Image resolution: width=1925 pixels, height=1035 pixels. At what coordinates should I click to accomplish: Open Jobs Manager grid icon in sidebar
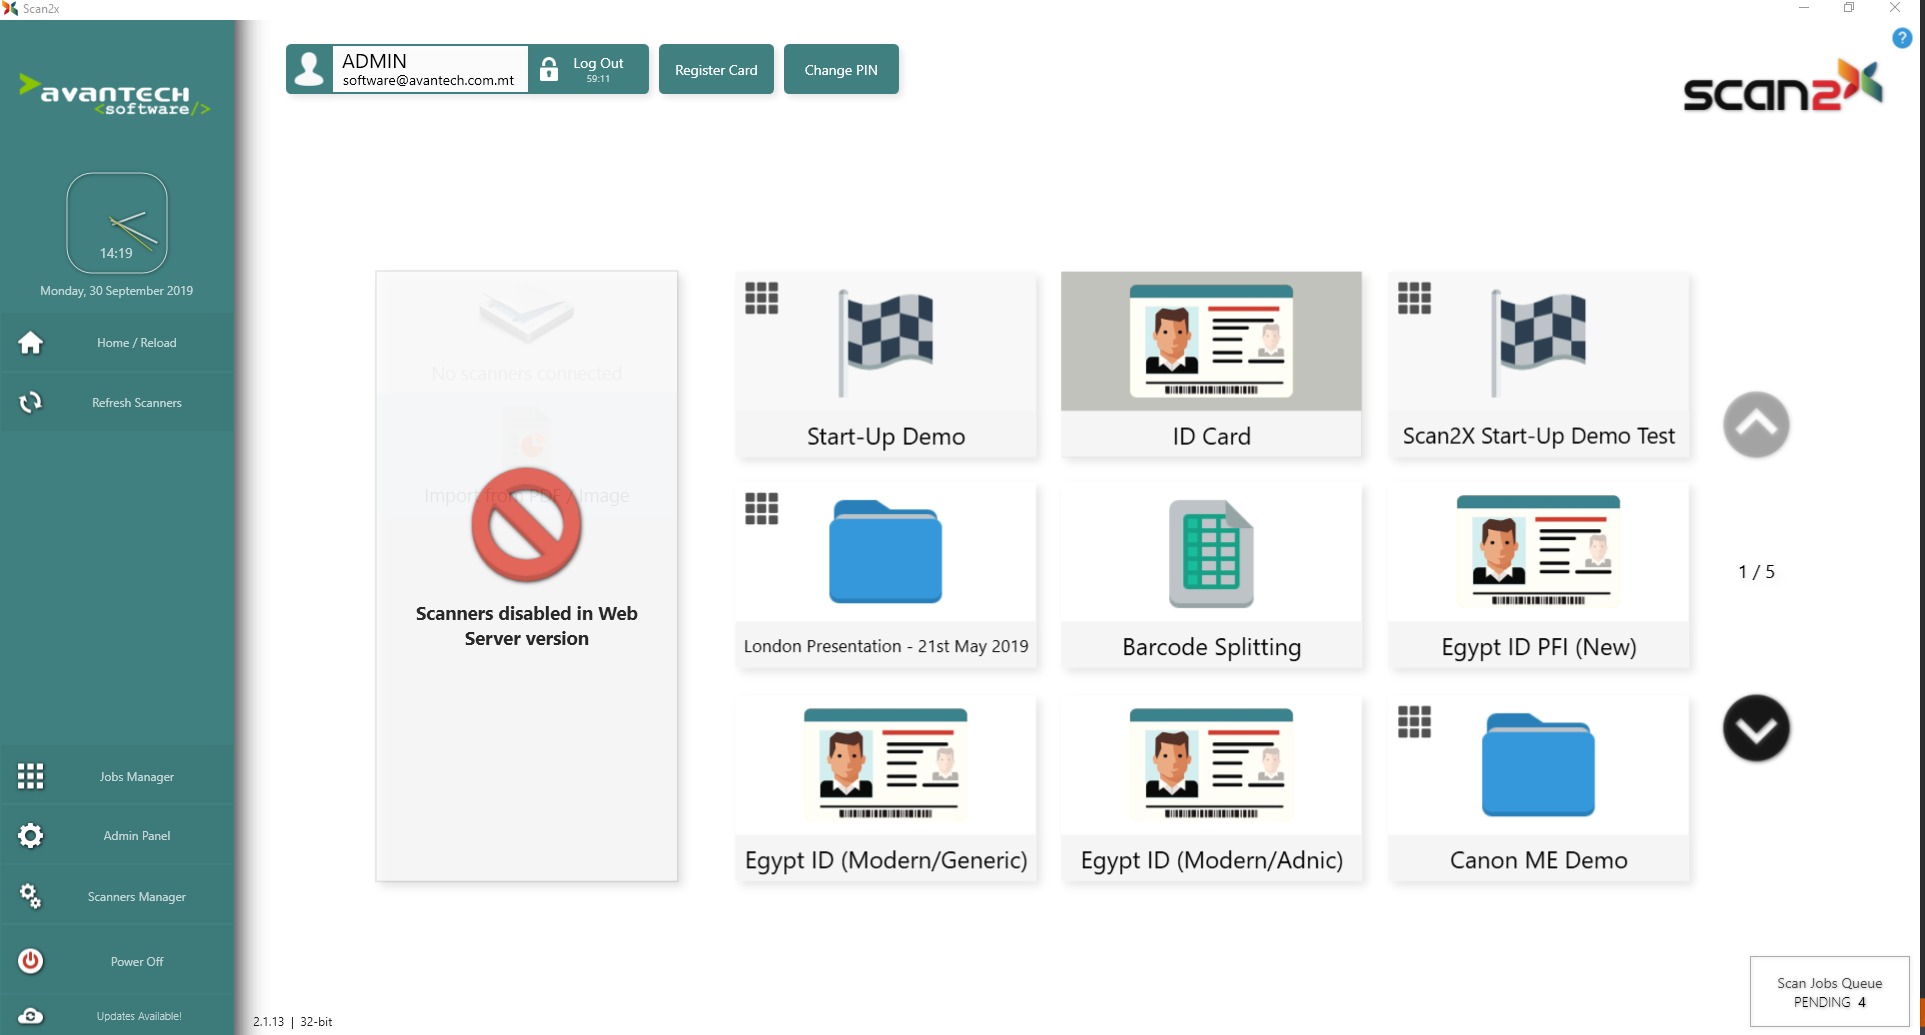pyautogui.click(x=31, y=776)
